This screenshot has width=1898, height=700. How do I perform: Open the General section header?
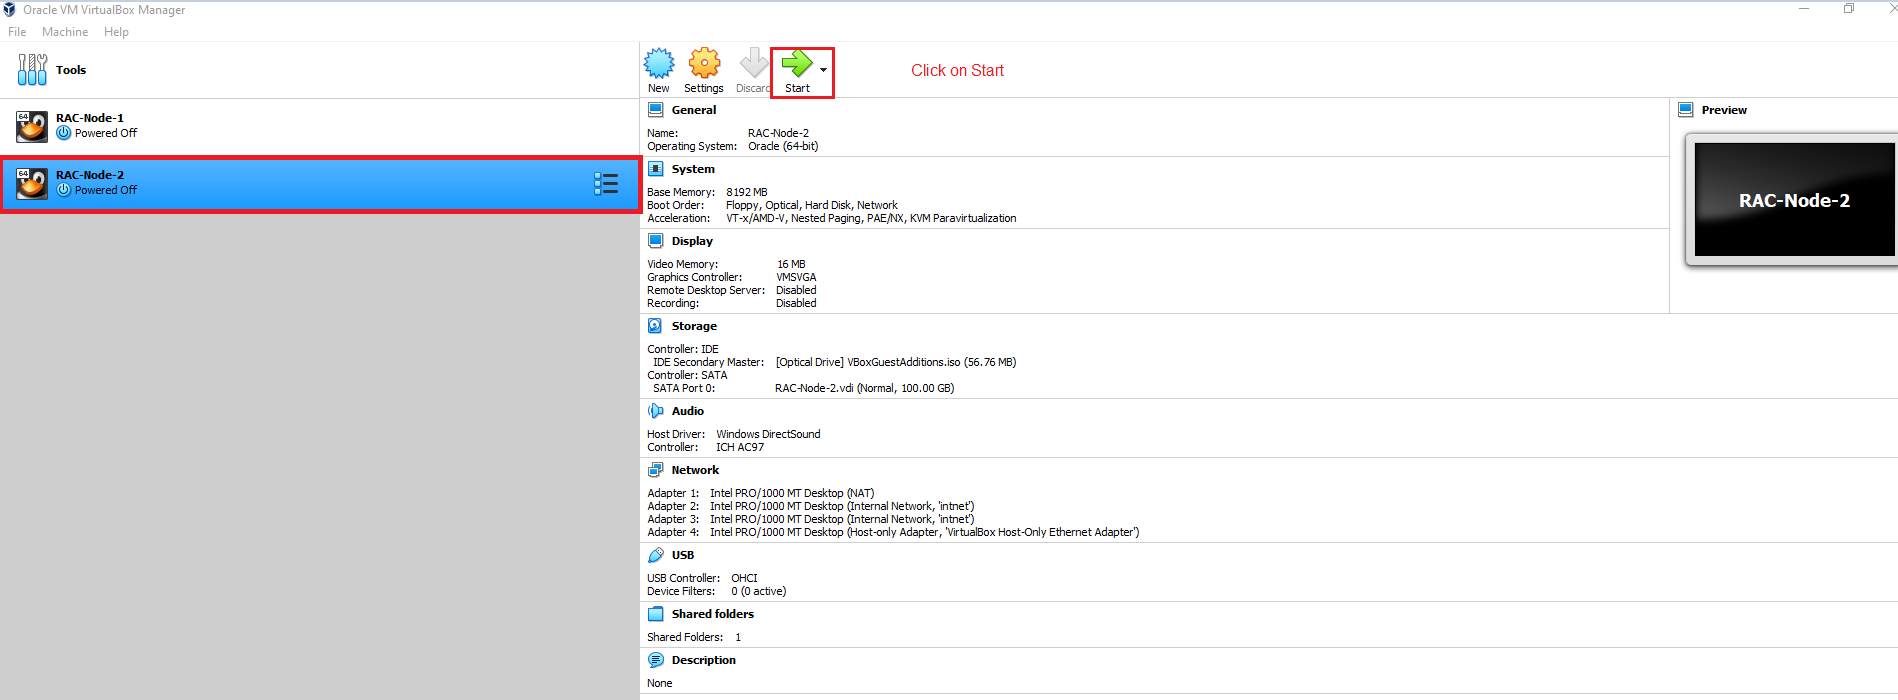click(x=694, y=110)
